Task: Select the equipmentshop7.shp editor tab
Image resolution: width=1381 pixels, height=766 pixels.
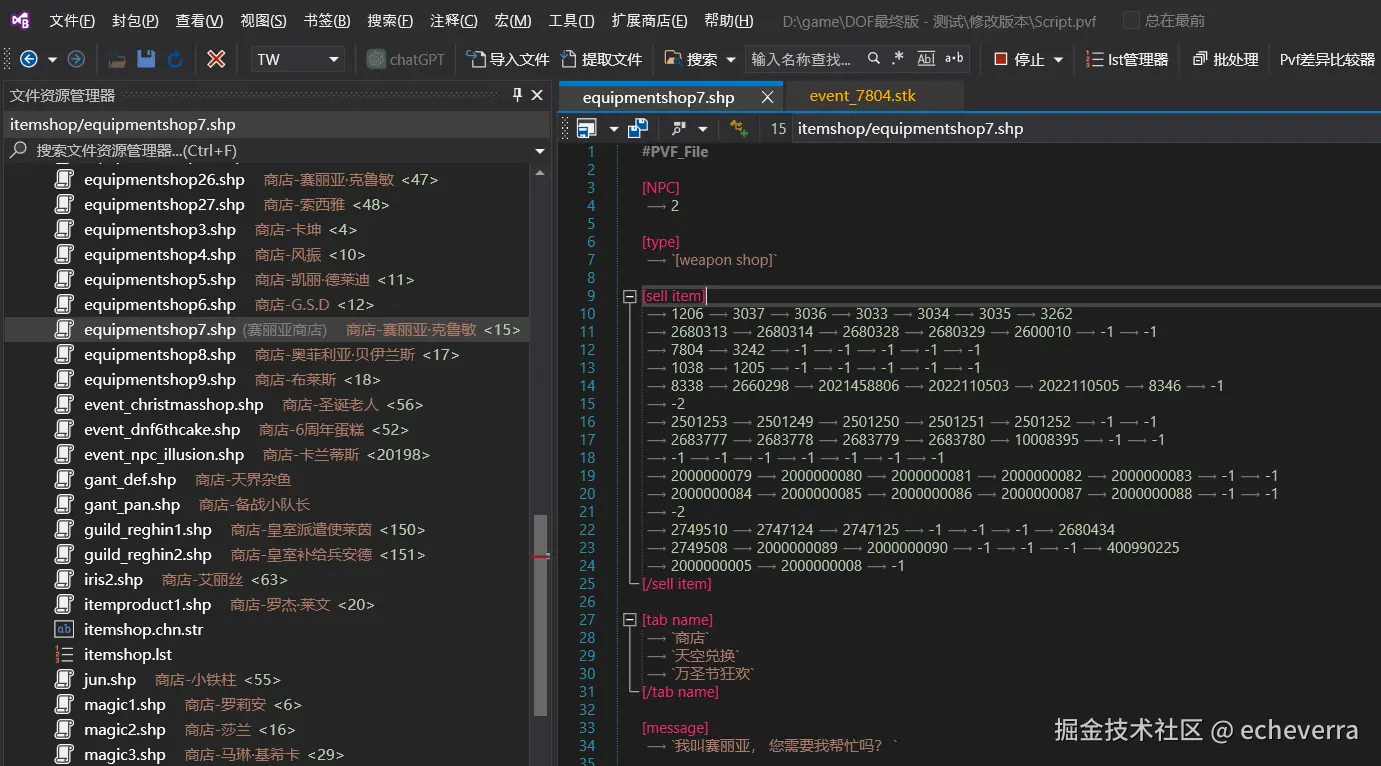Action: 658,97
